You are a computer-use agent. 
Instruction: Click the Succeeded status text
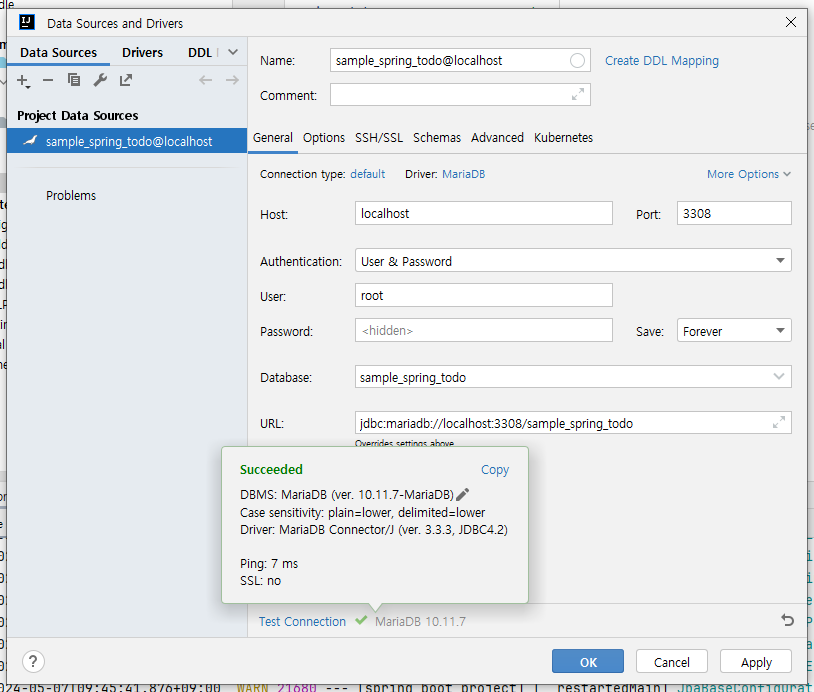(271, 469)
